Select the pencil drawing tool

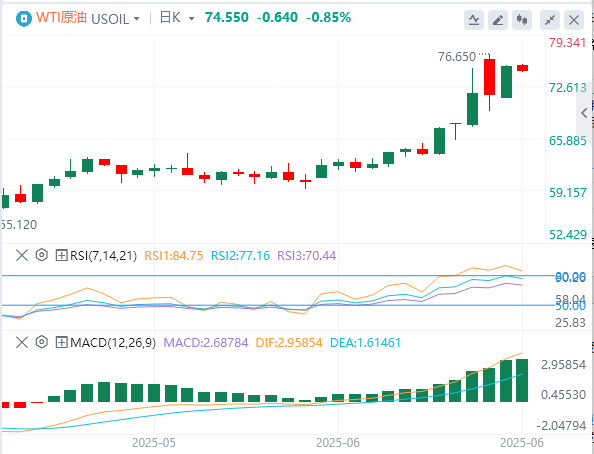(x=498, y=20)
